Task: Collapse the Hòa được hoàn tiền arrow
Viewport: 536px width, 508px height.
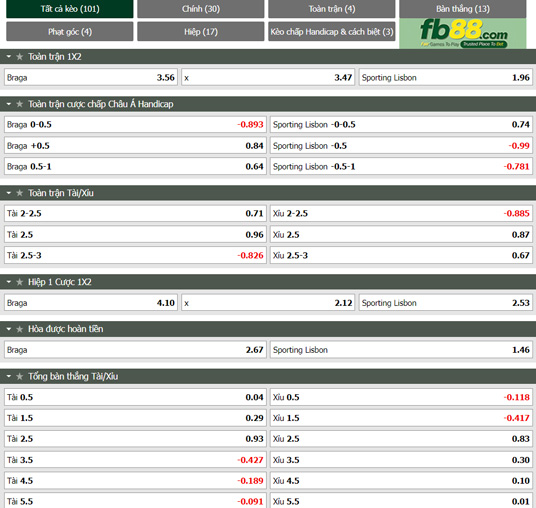Action: pos(9,329)
